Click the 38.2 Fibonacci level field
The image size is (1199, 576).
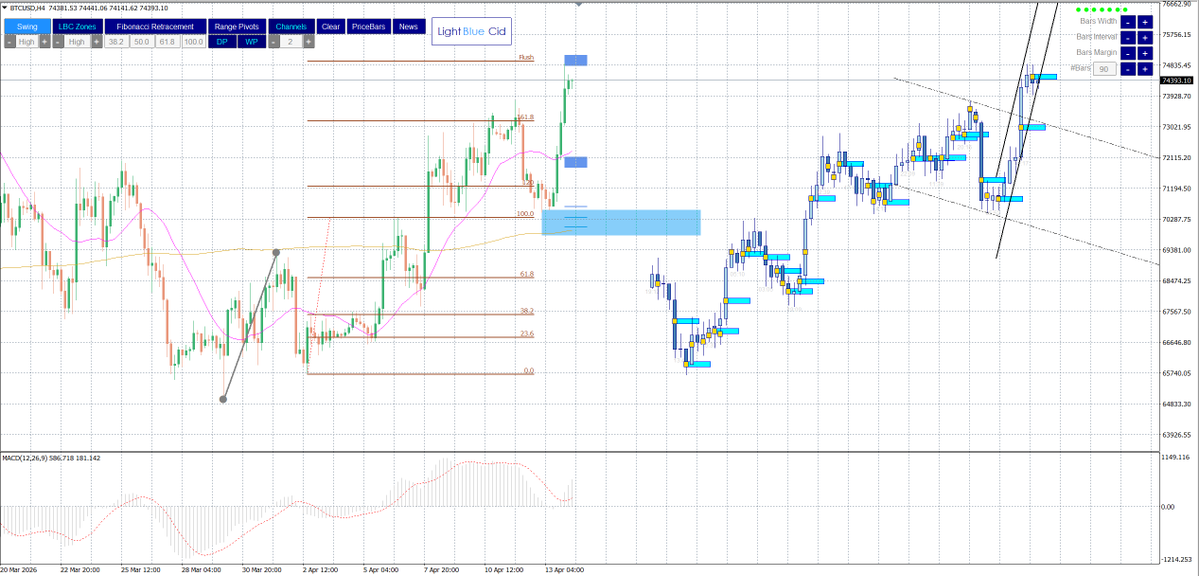pyautogui.click(x=117, y=41)
